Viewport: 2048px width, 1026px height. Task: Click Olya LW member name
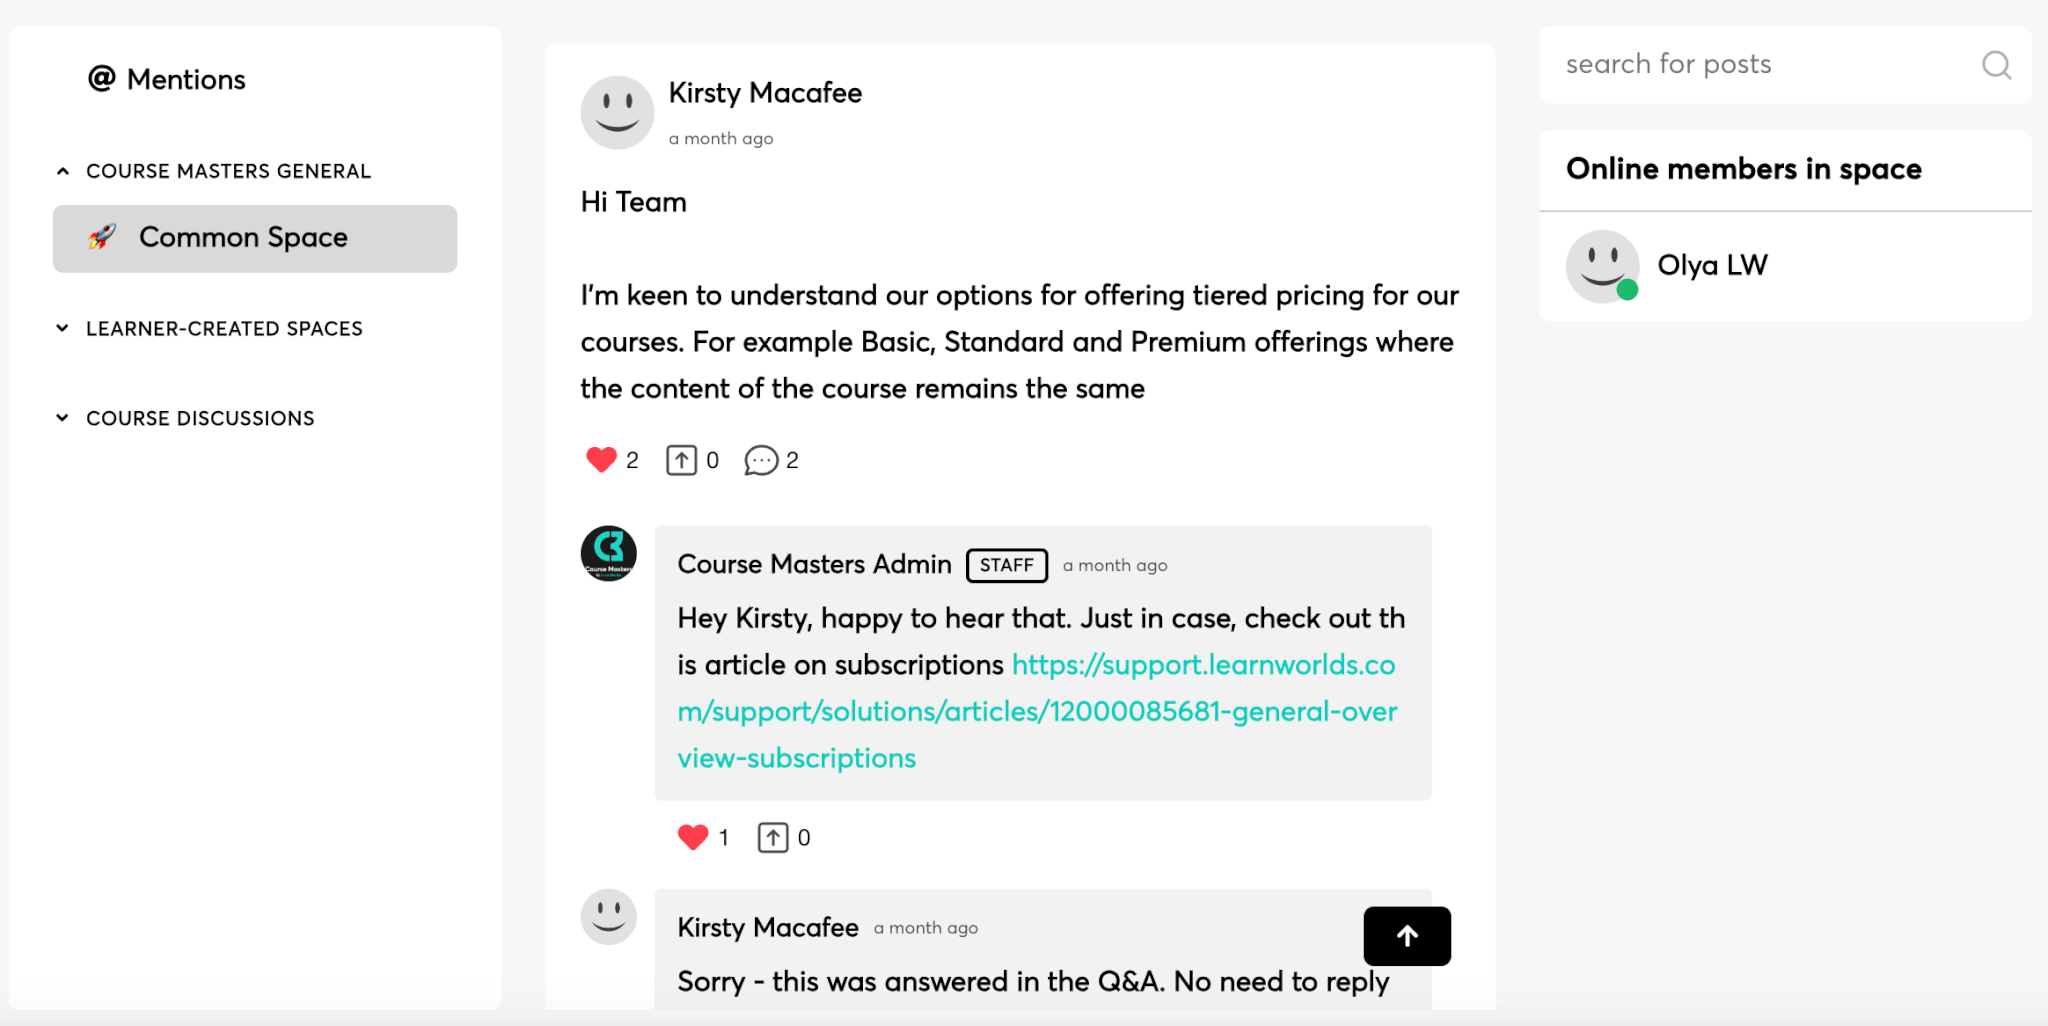click(1712, 265)
